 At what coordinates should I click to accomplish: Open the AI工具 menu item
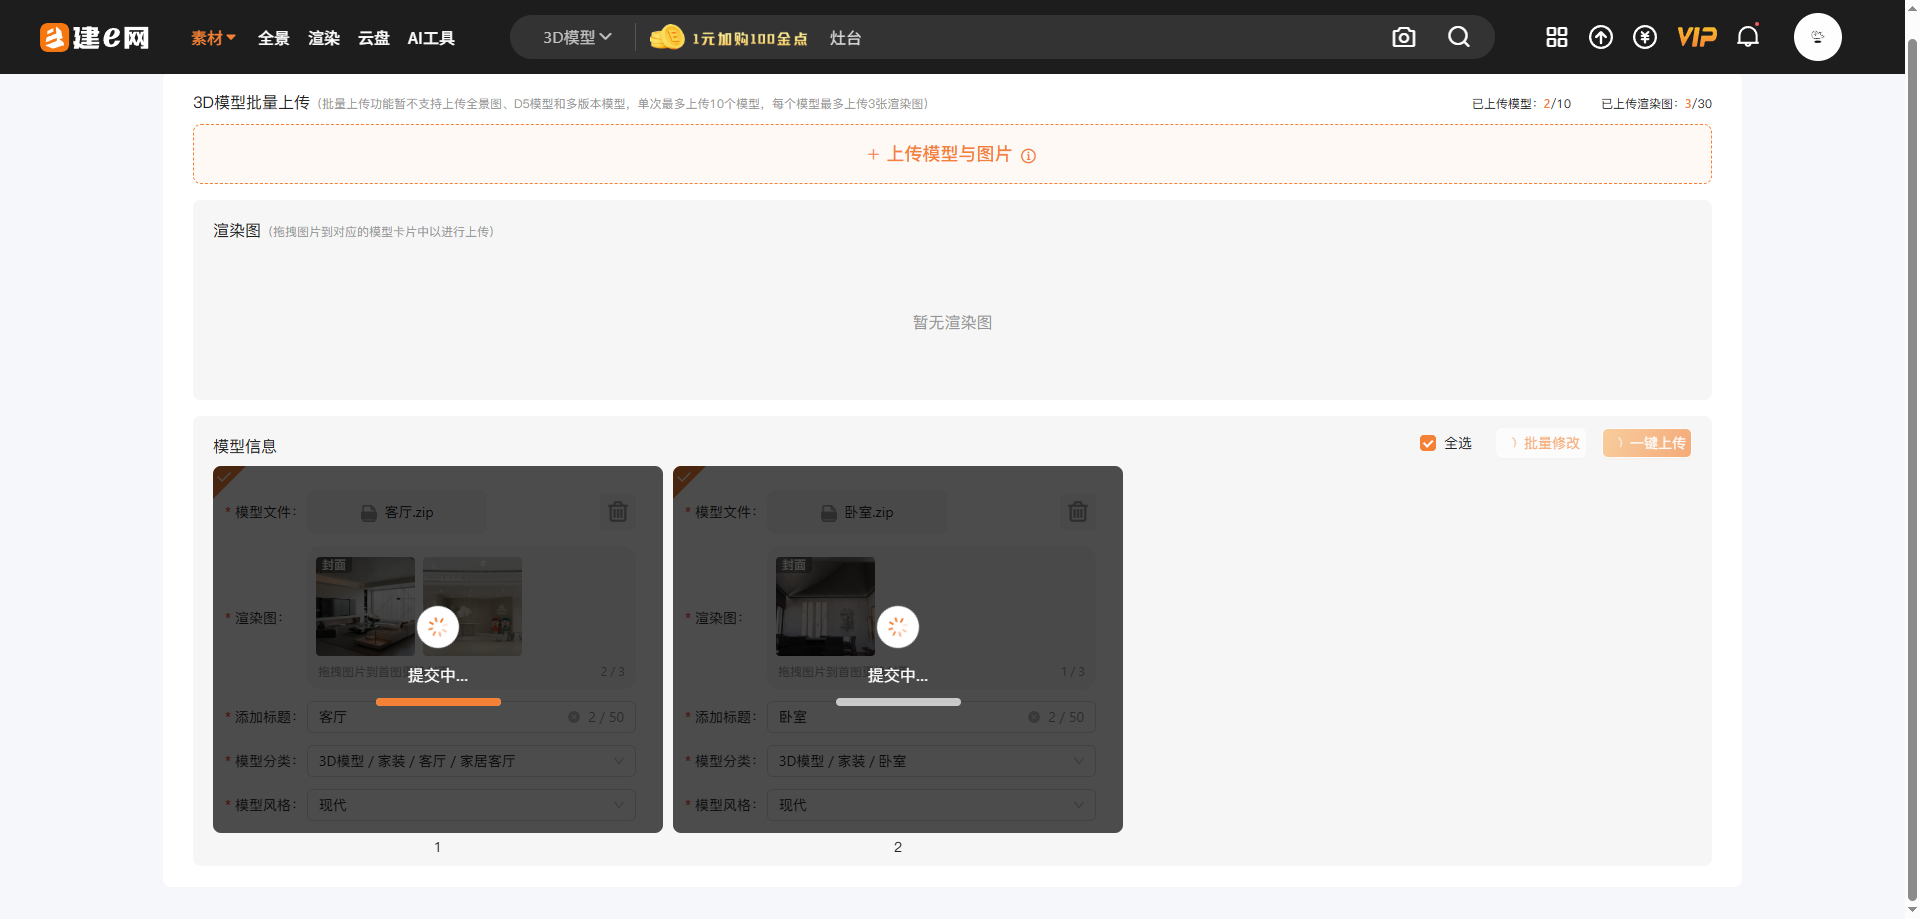click(x=431, y=38)
